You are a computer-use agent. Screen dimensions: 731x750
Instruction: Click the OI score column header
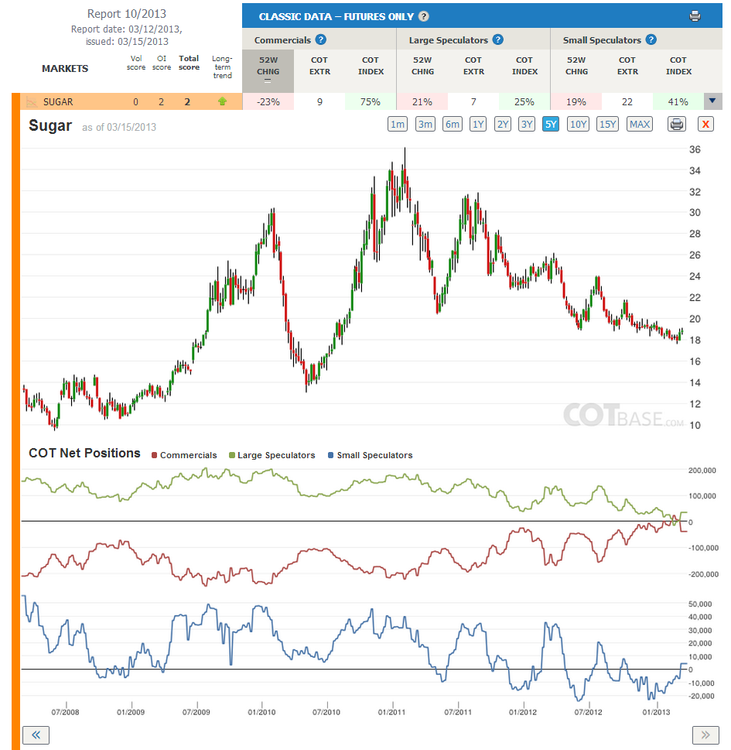[x=162, y=63]
